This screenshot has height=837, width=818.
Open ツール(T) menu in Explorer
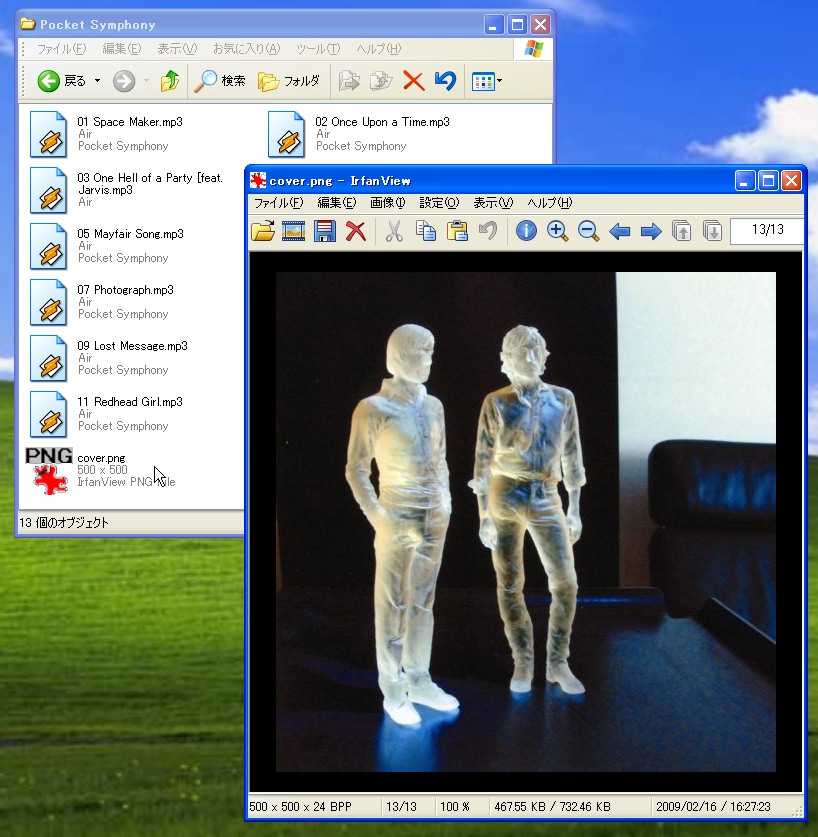tap(318, 49)
